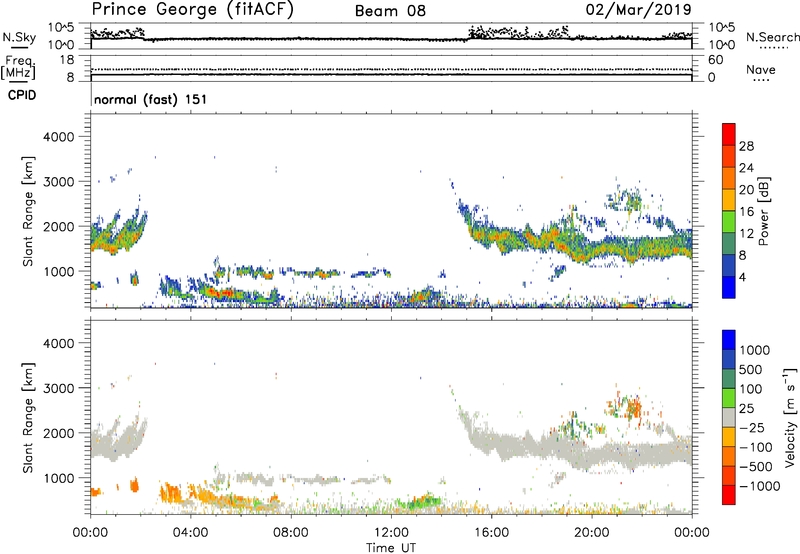This screenshot has height=554, width=800.
Task: Click the '08:00' time axis label
Action: point(291,533)
